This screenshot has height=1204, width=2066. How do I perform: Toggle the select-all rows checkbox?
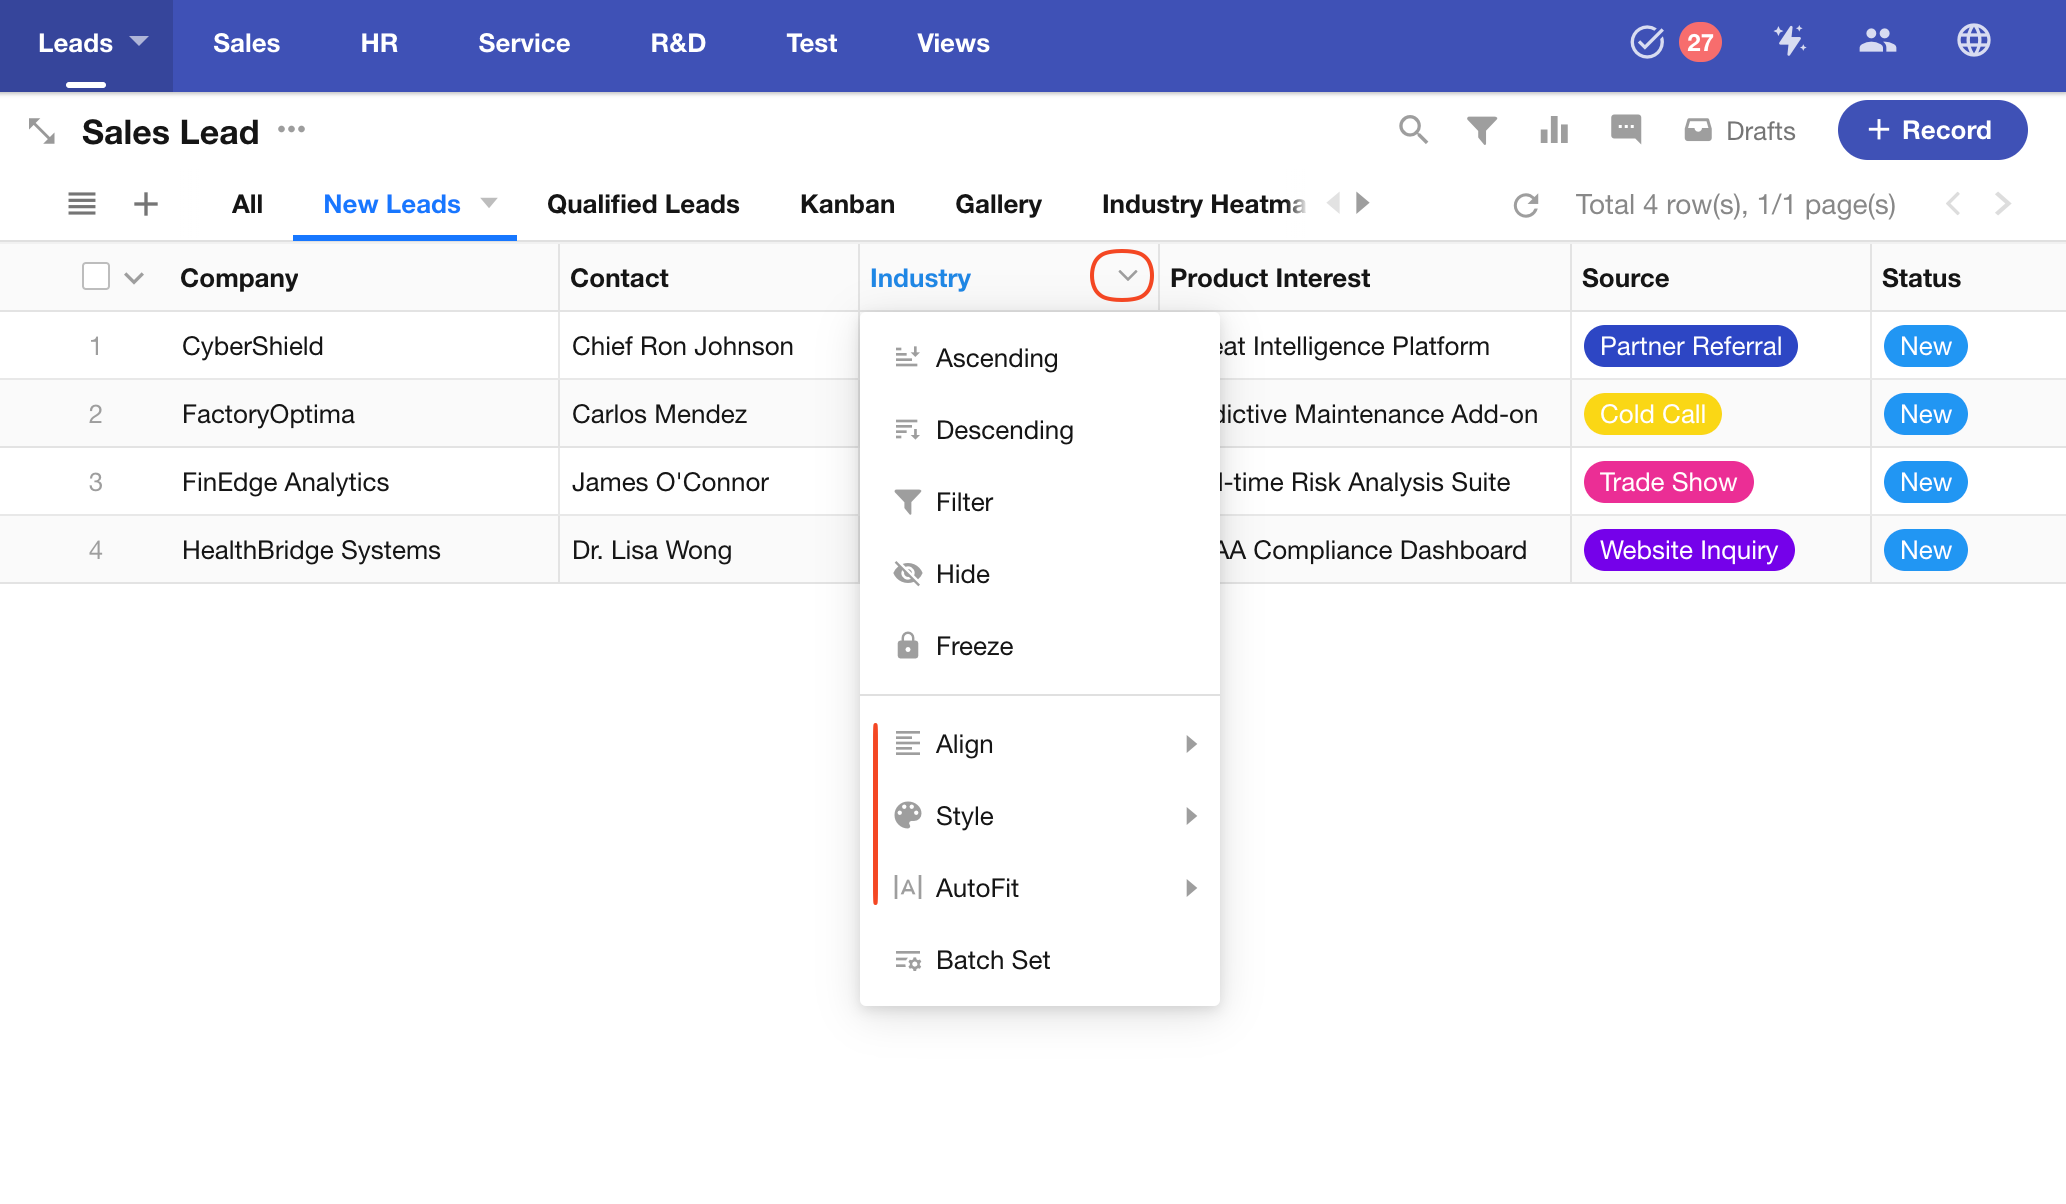point(96,277)
